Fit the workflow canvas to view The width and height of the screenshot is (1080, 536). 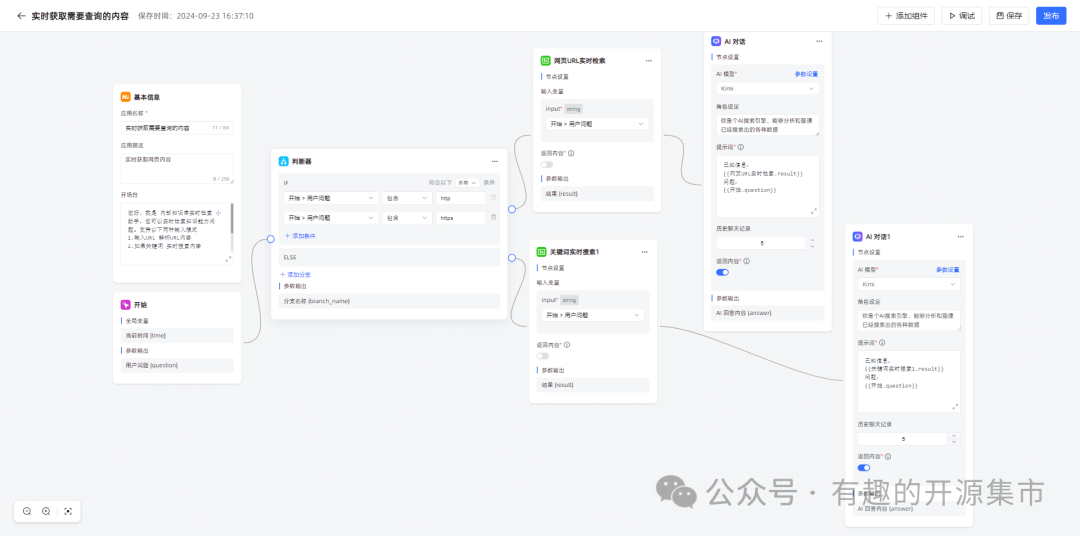click(x=68, y=511)
